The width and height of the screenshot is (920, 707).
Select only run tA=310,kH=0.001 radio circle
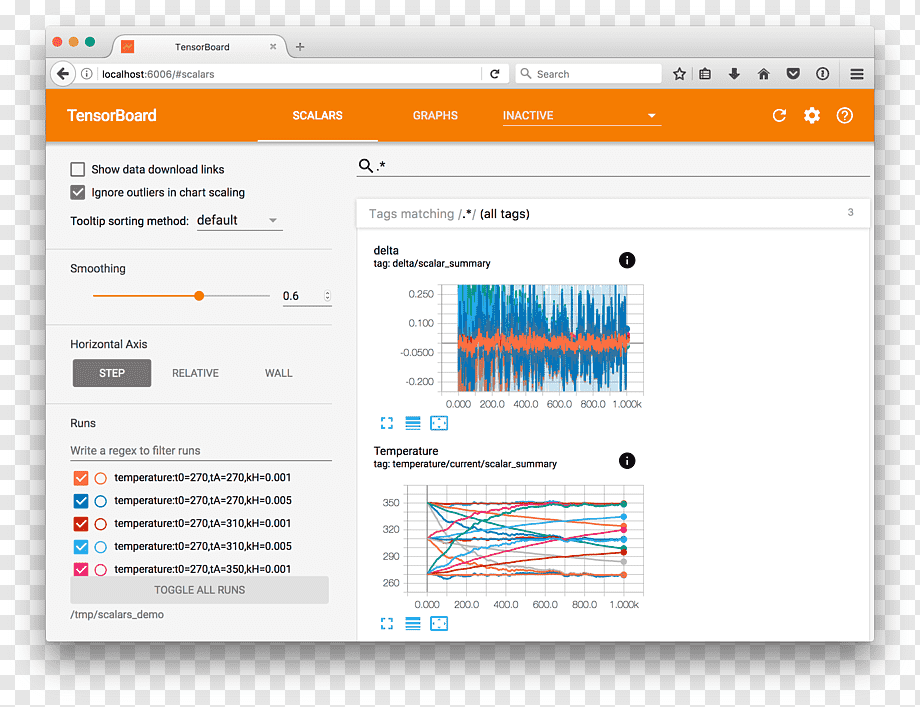pyautogui.click(x=100, y=524)
